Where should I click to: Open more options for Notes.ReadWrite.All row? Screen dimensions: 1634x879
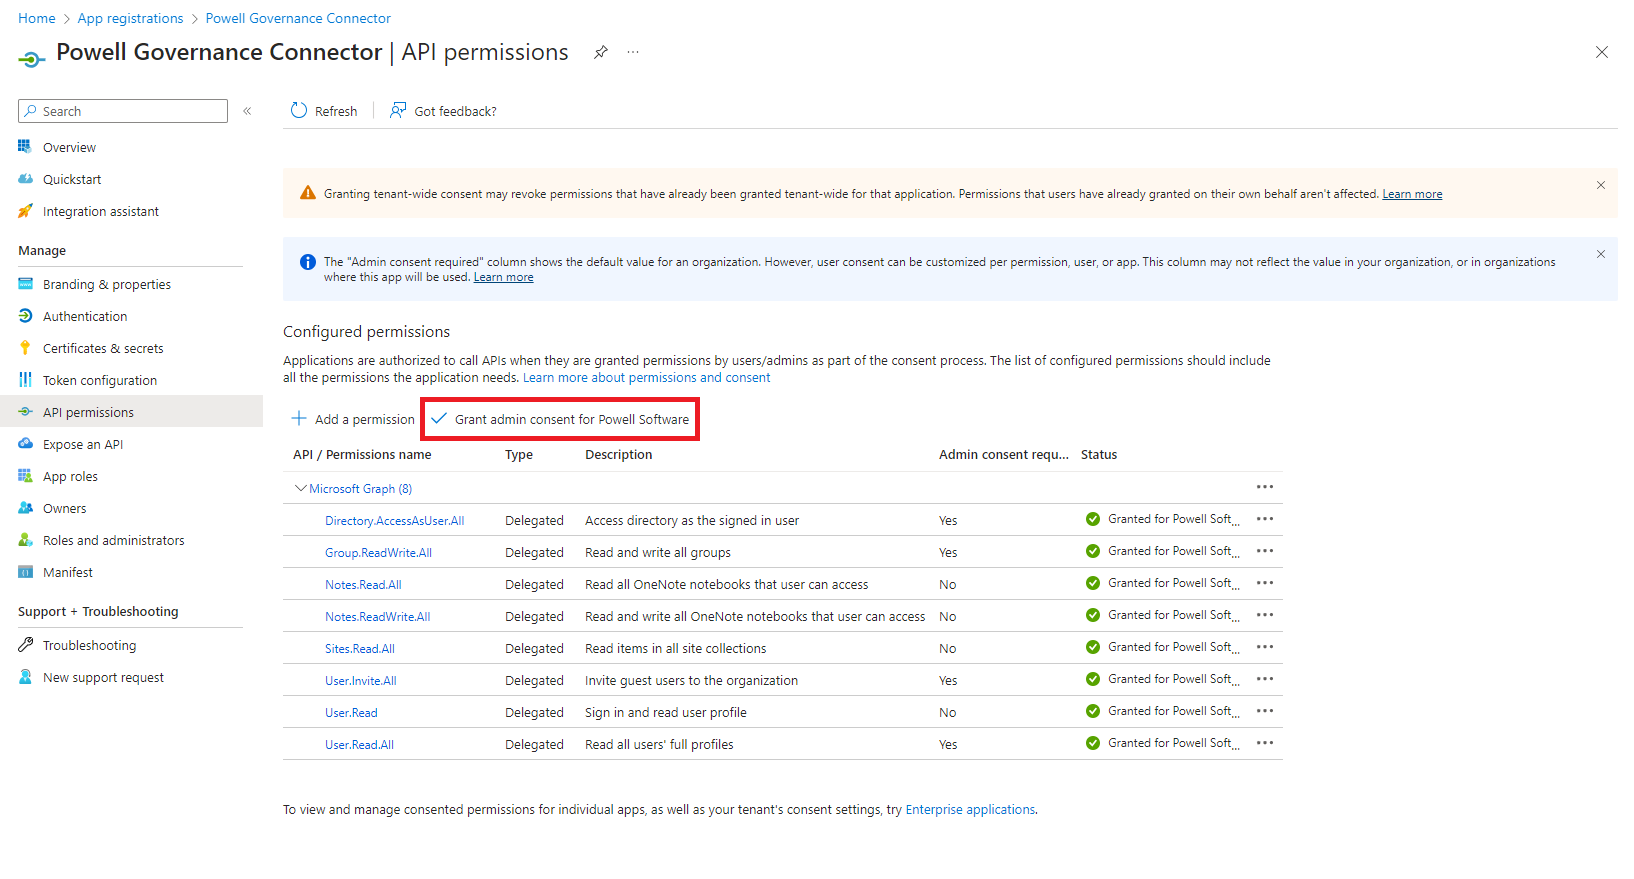(1265, 615)
